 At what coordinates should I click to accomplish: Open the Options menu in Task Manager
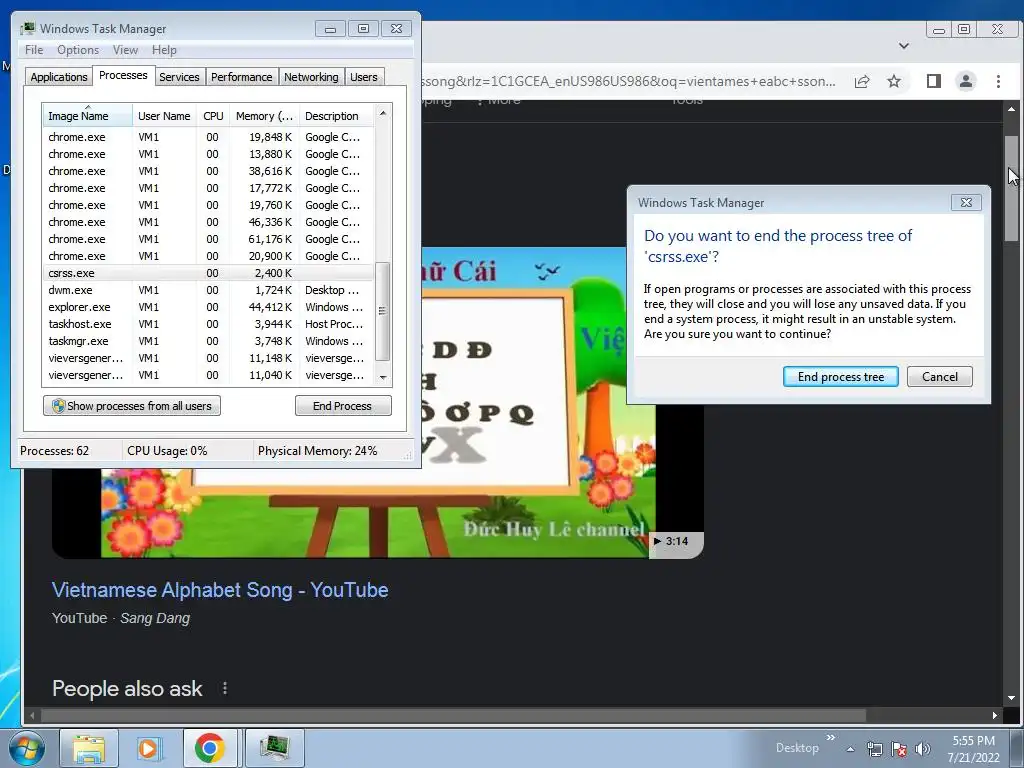click(78, 50)
